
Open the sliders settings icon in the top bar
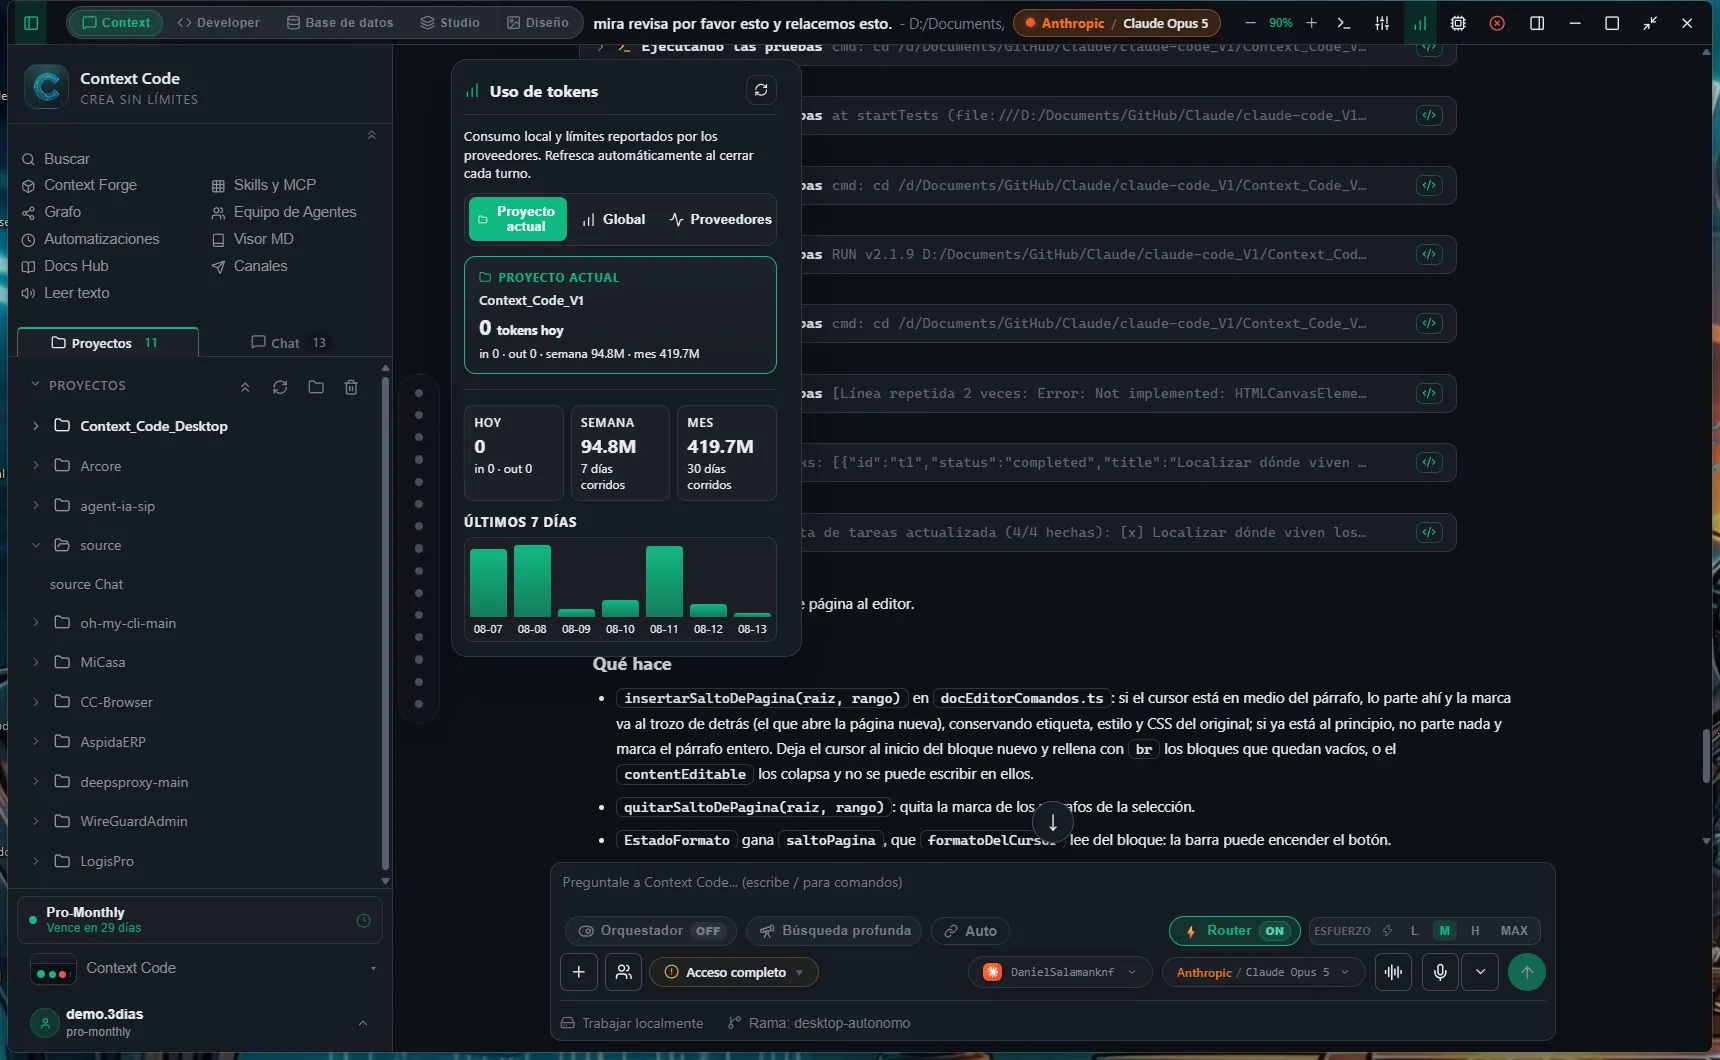1382,23
